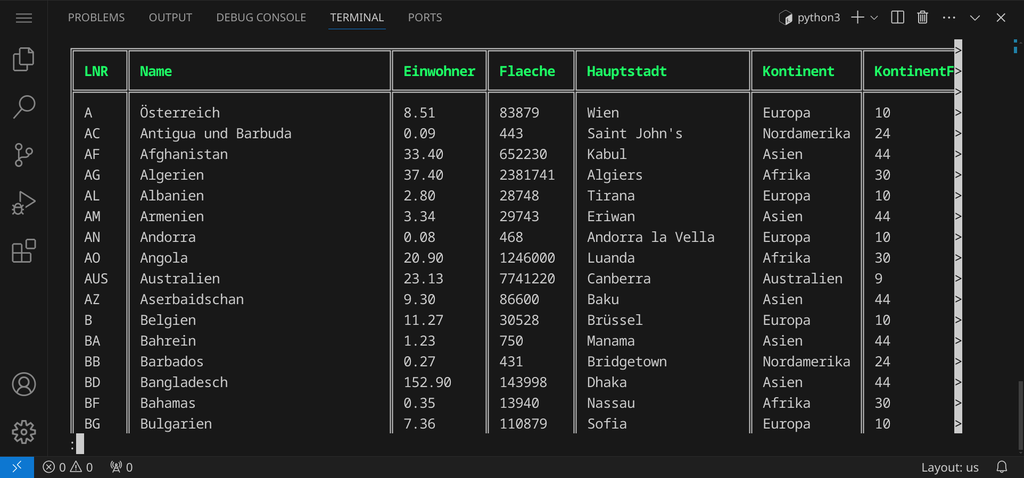
Task: Open the Explorer view in activity bar
Action: click(x=24, y=60)
